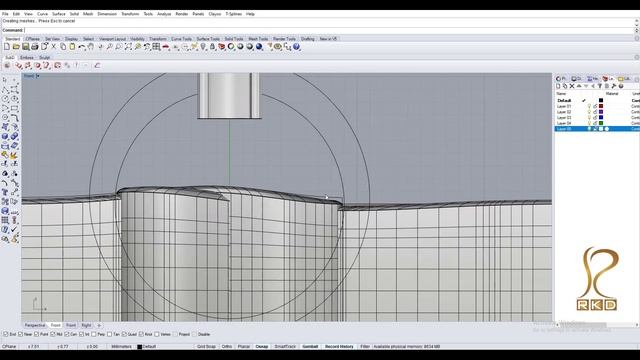The height and width of the screenshot is (360, 640).
Task: Click the Layer 01 red color swatch
Action: pos(601,106)
